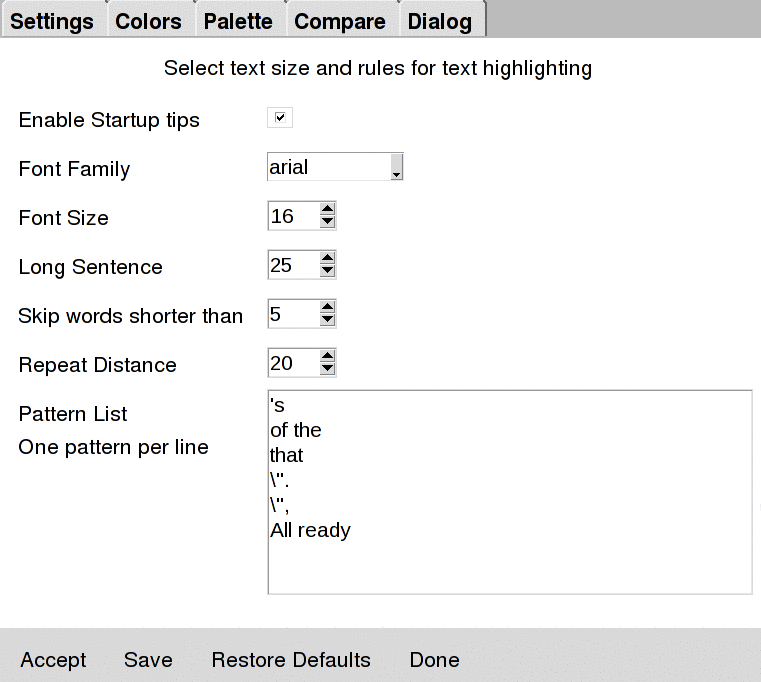The height and width of the screenshot is (682, 761).
Task: Increase Long Sentence value with up arrow
Action: tap(328, 259)
